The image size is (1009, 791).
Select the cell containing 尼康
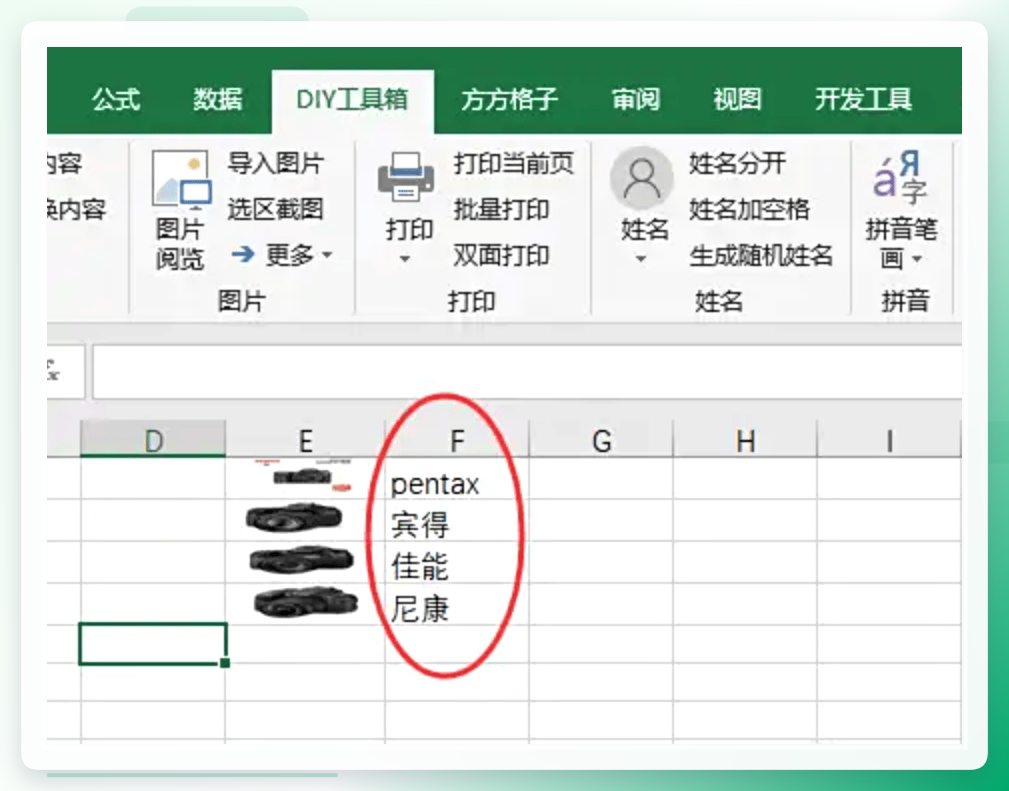pyautogui.click(x=457, y=604)
